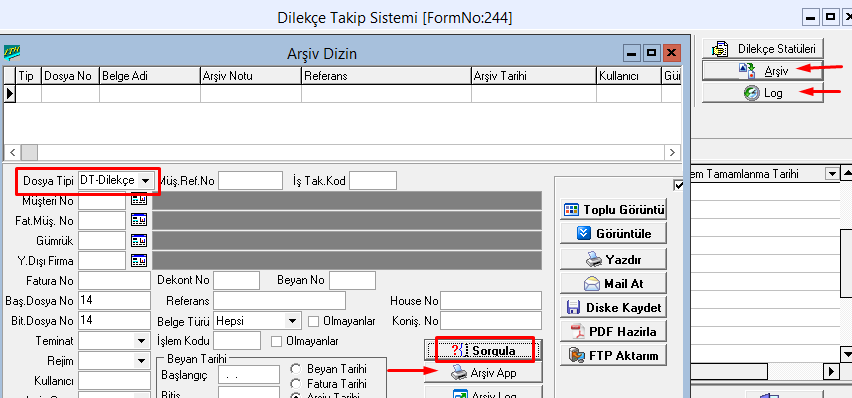Click the Fat.Müş. No input field
852x398 pixels.
tap(102, 220)
